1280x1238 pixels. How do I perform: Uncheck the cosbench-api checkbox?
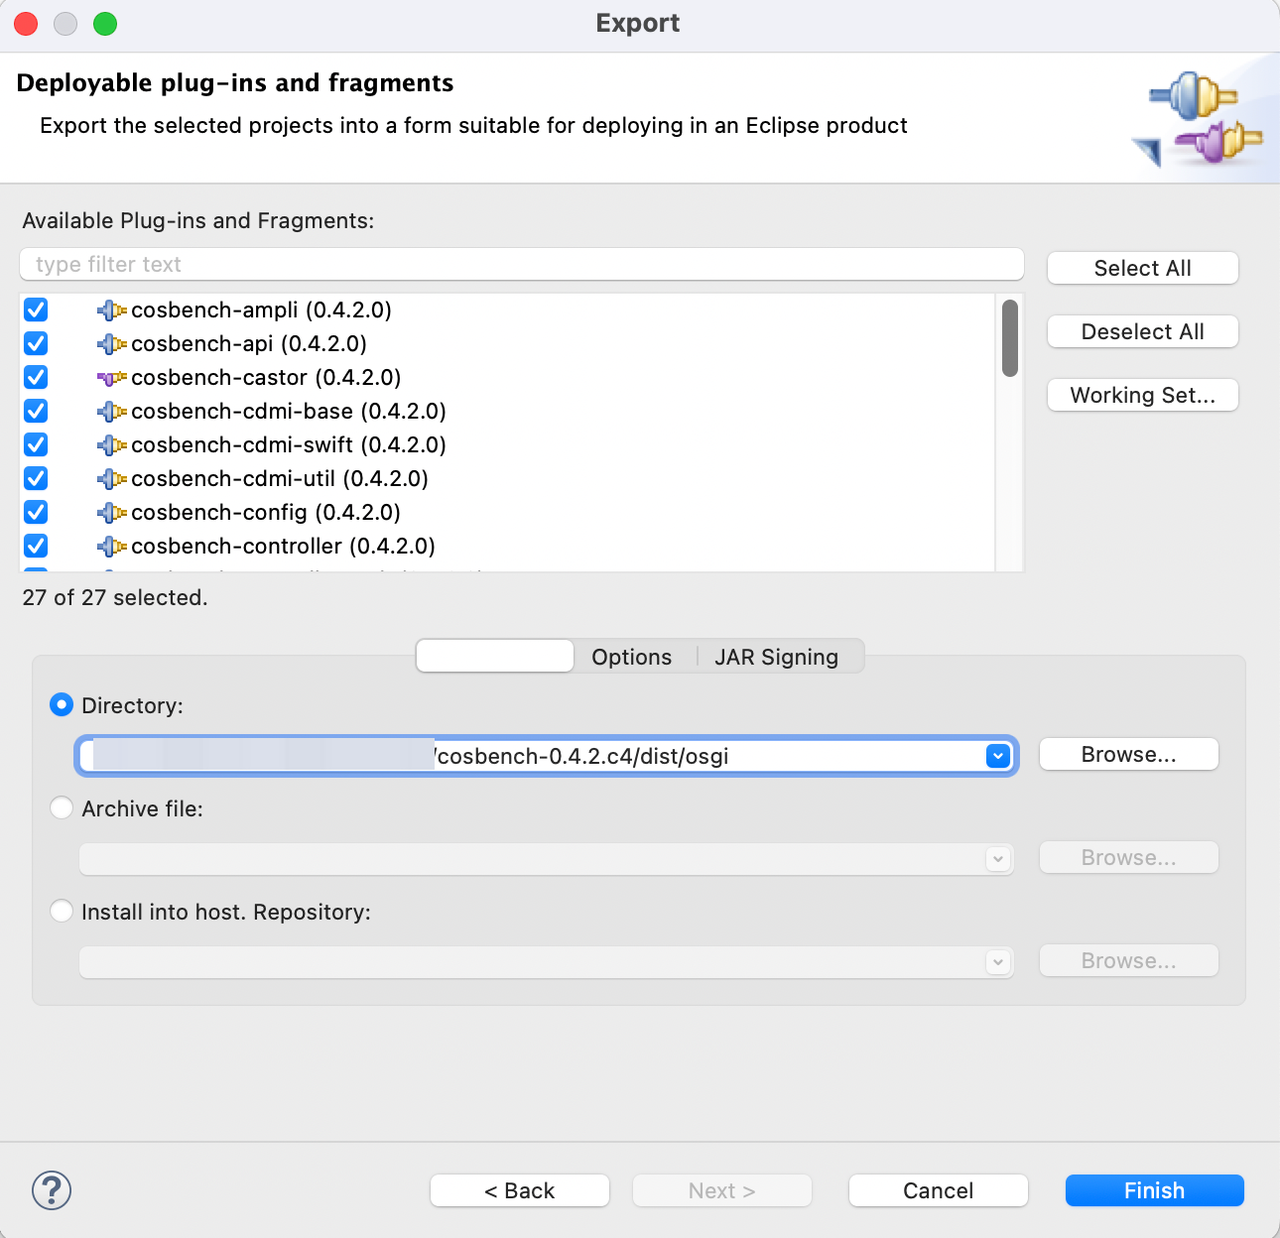(36, 344)
